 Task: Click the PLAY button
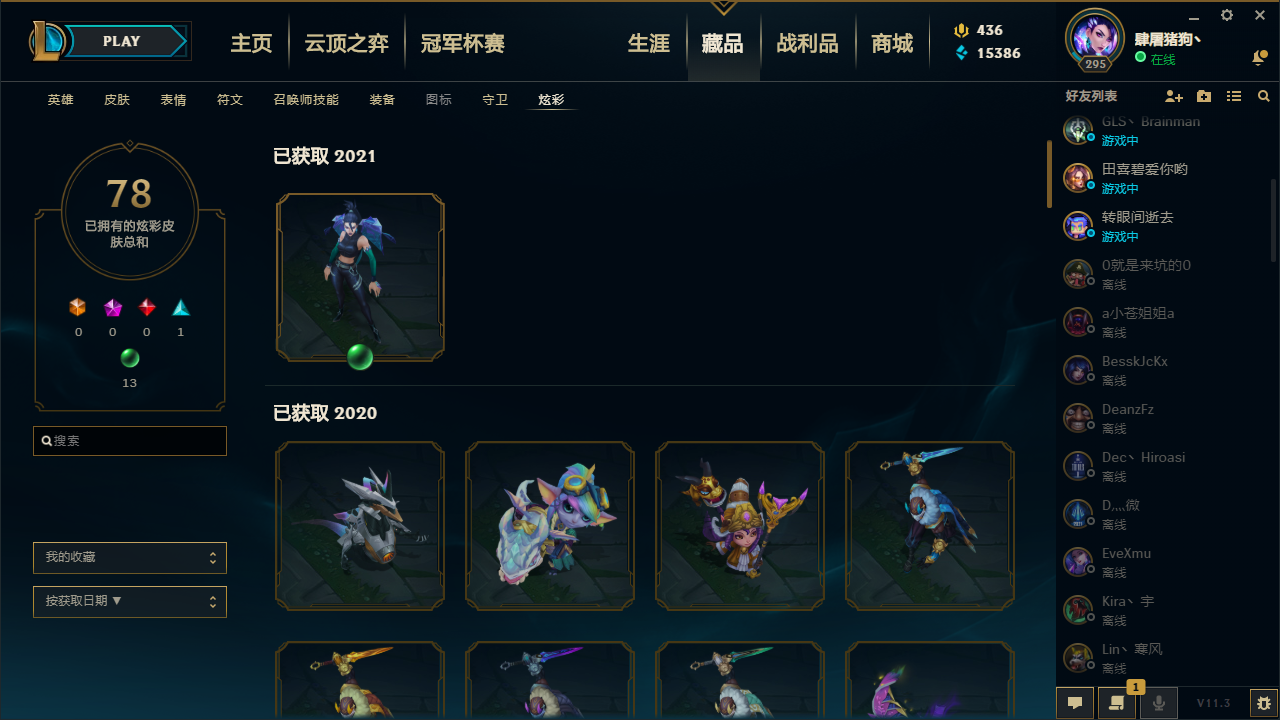[122, 41]
